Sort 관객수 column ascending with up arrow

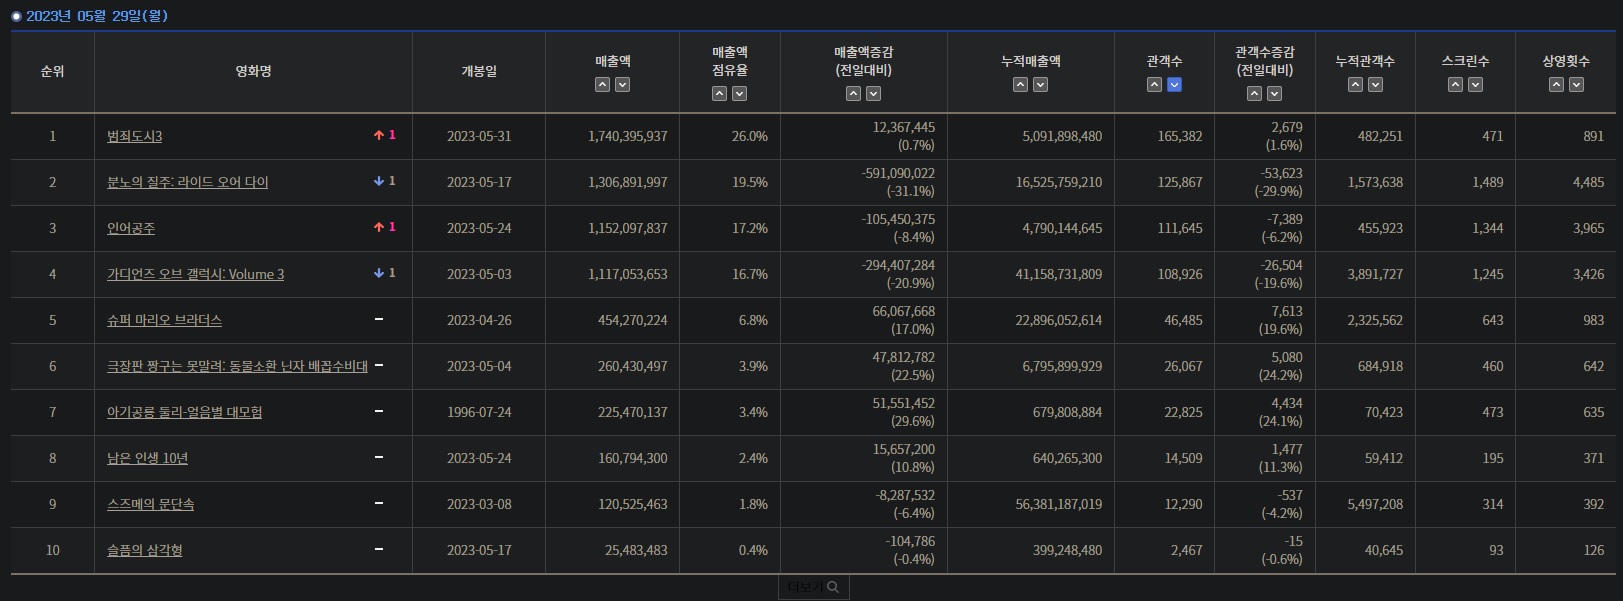coord(1154,85)
